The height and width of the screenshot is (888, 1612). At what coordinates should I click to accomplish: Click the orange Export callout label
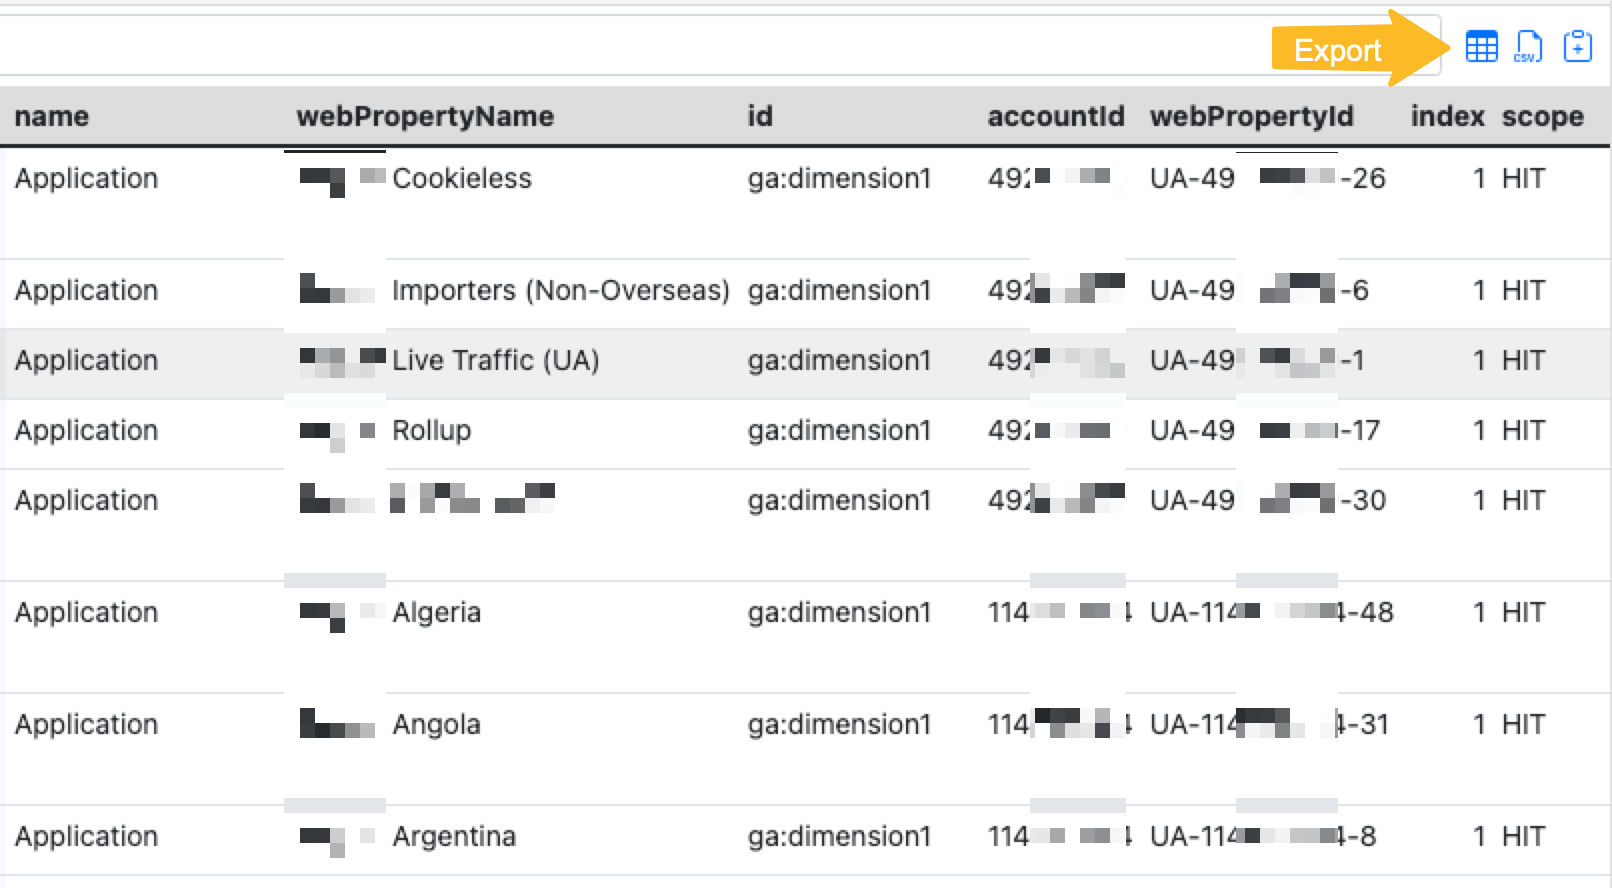[x=1339, y=49]
